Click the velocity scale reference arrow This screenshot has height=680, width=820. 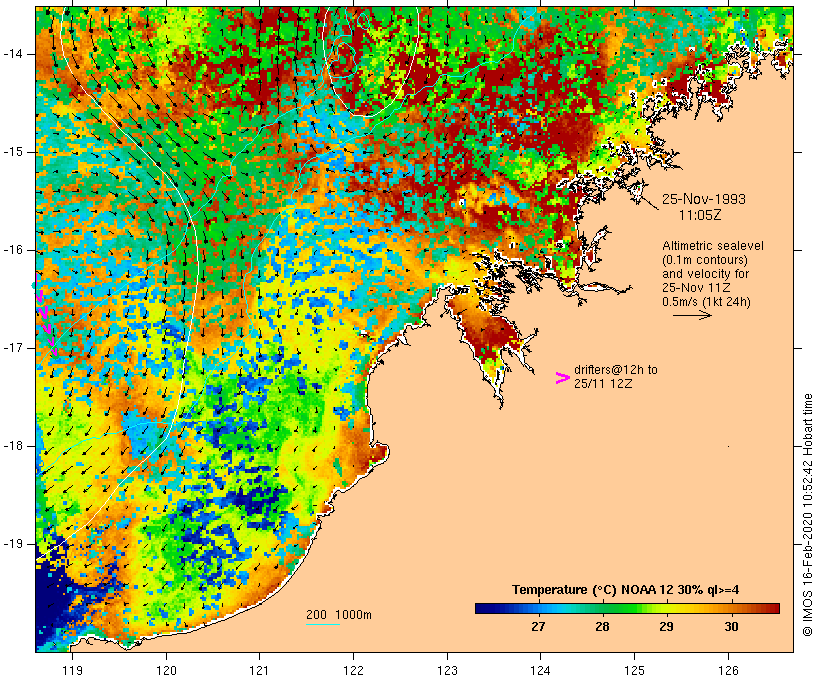coord(691,315)
